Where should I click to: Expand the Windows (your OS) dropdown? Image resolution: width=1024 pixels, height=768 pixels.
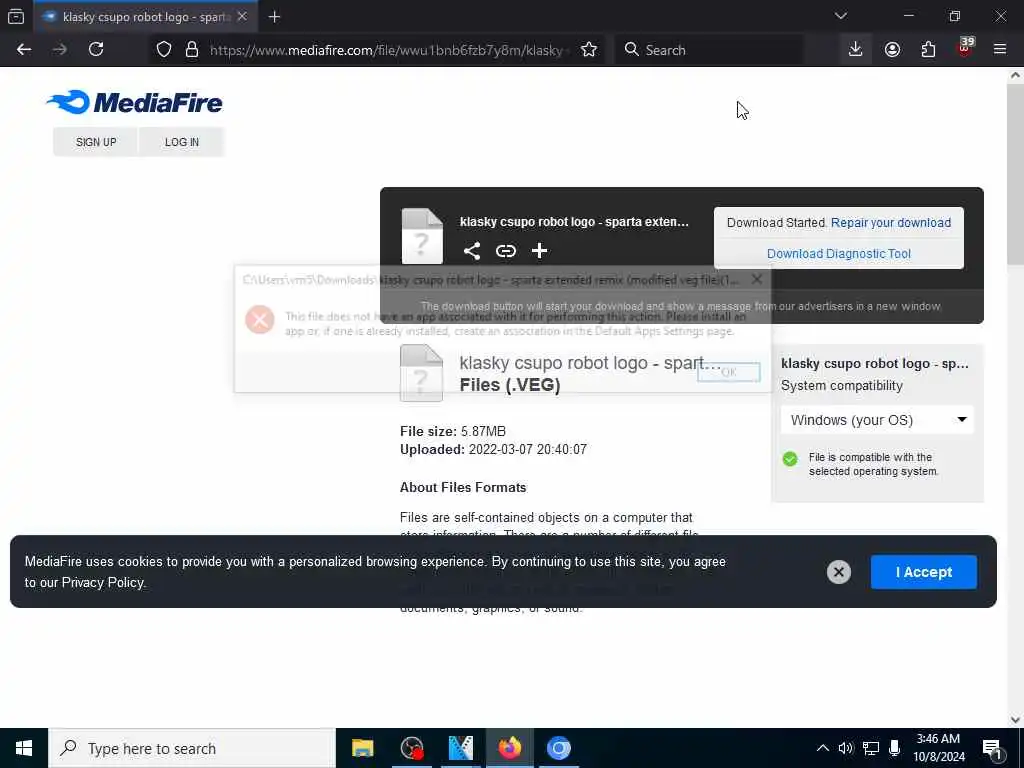pyautogui.click(x=877, y=420)
